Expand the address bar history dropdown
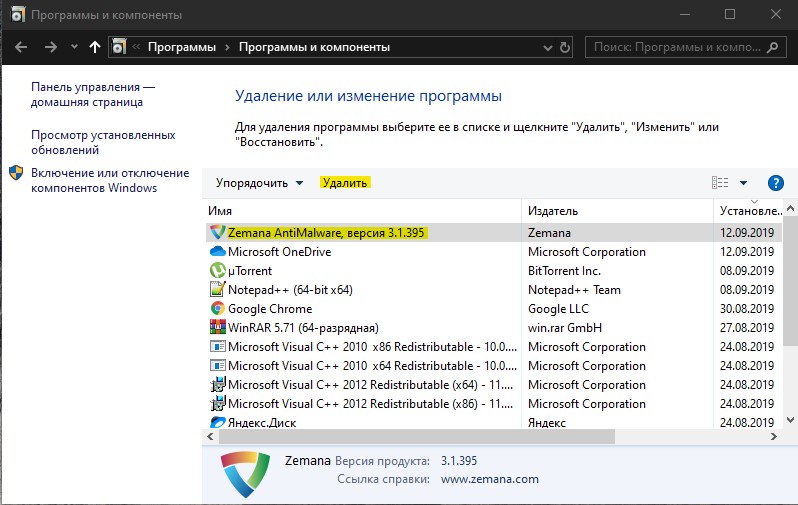The height and width of the screenshot is (505, 798). click(548, 48)
